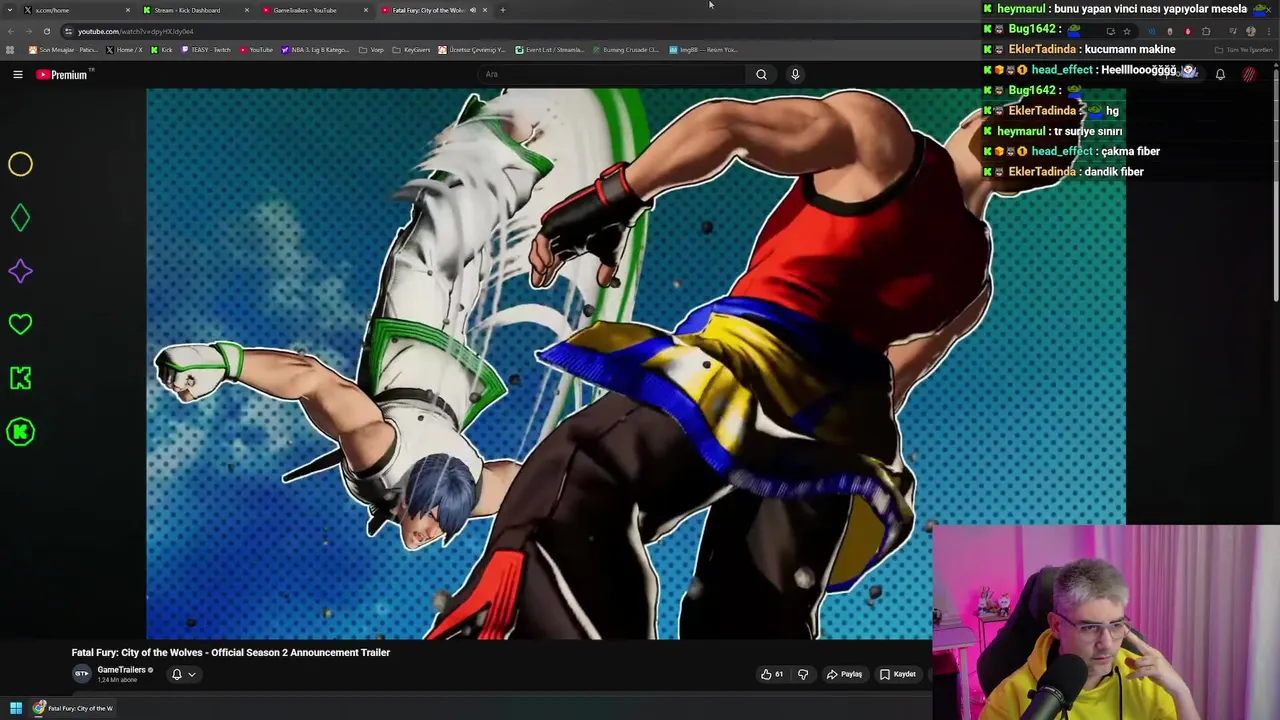The height and width of the screenshot is (720, 1280).
Task: Open the TEASY - Twitch bookmark
Action: 205,50
